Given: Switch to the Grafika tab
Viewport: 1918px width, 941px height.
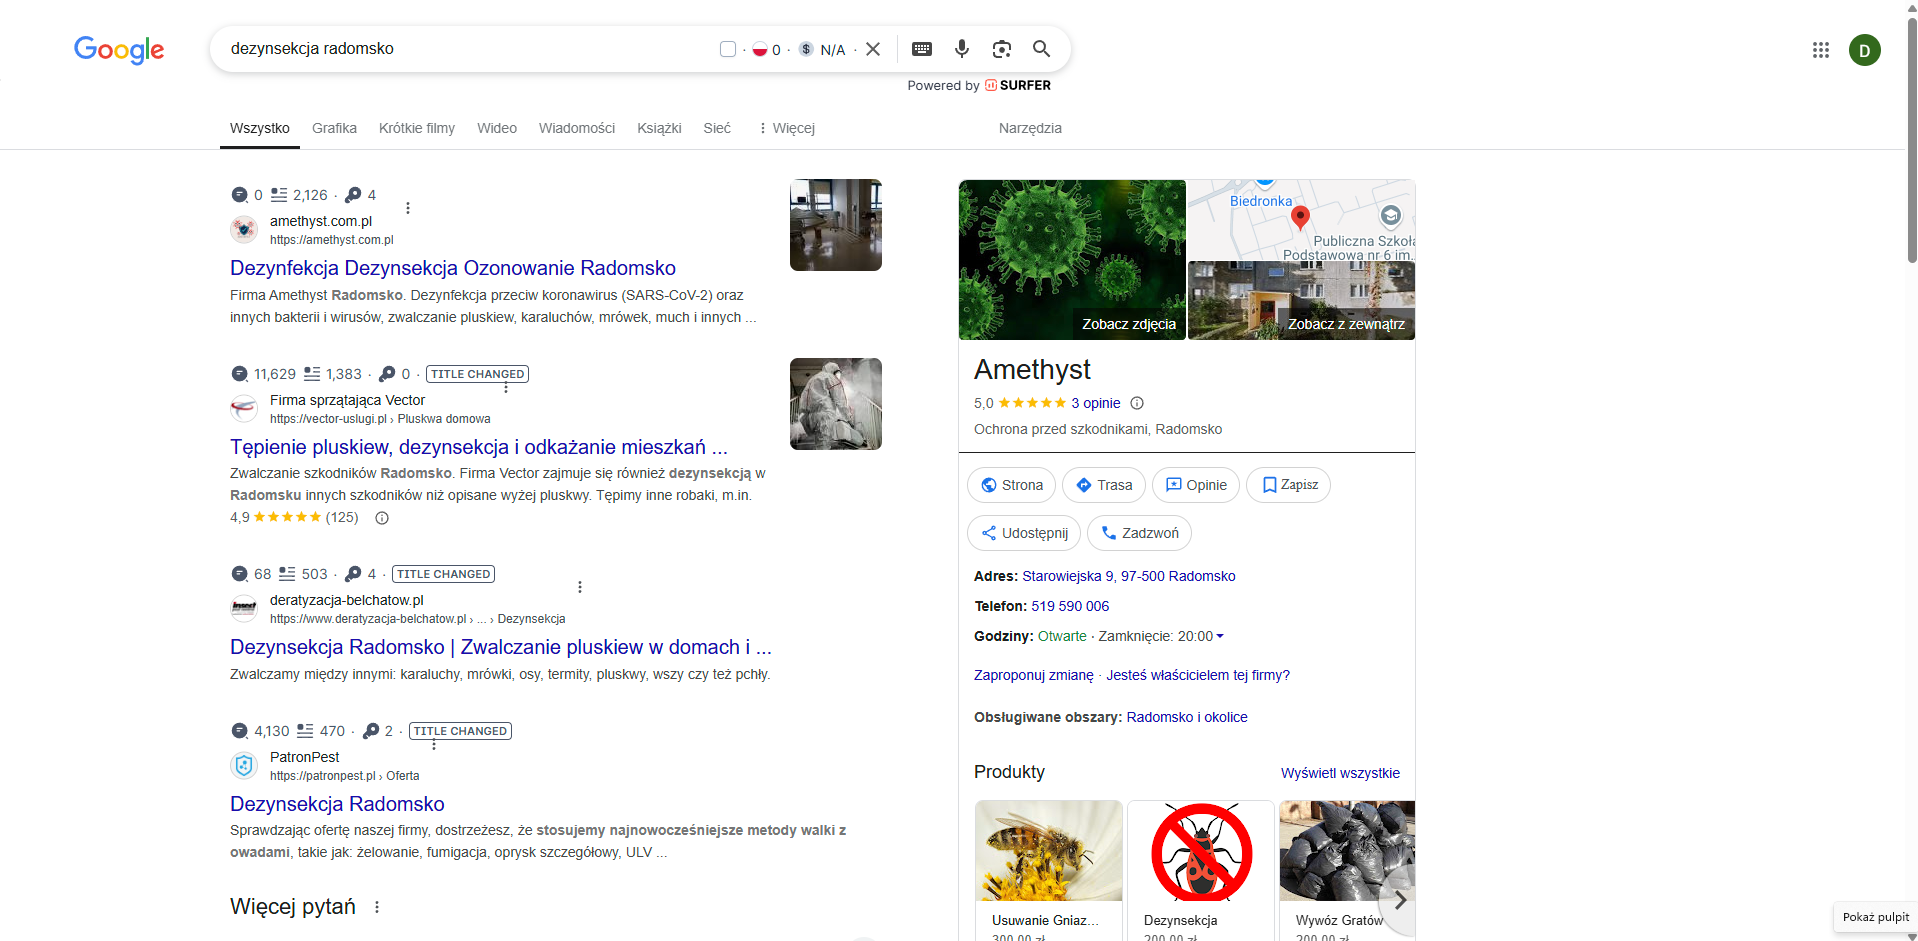Looking at the screenshot, I should tap(334, 128).
